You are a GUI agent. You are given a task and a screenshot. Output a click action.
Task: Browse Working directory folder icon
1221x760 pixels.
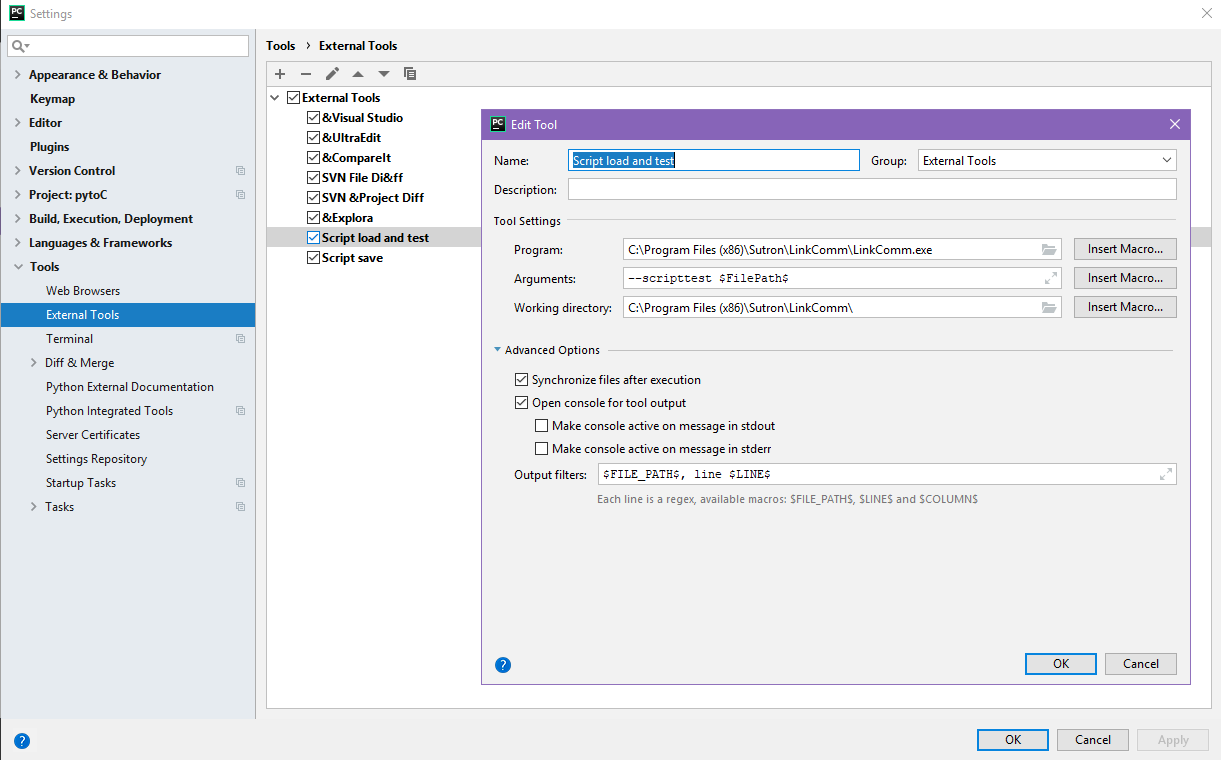click(1049, 307)
